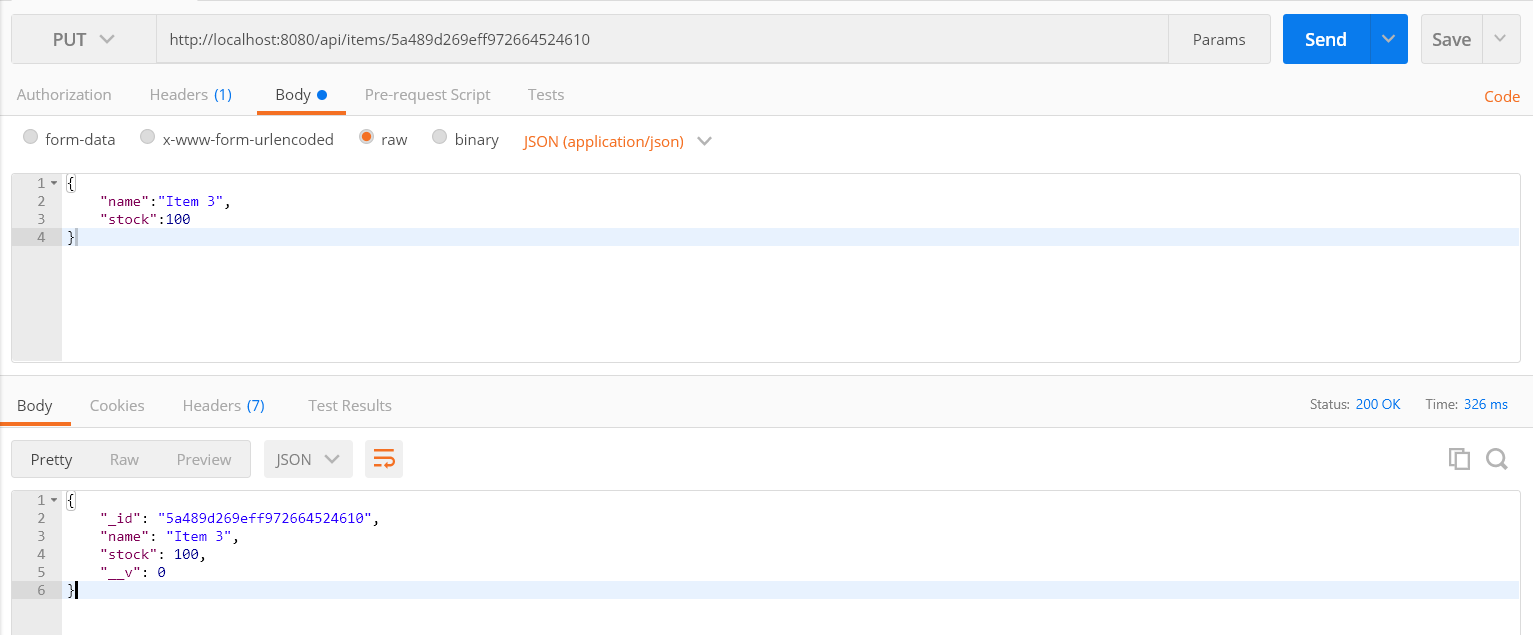This screenshot has width=1533, height=635.
Task: Switch response view to Raw
Action: click(124, 459)
